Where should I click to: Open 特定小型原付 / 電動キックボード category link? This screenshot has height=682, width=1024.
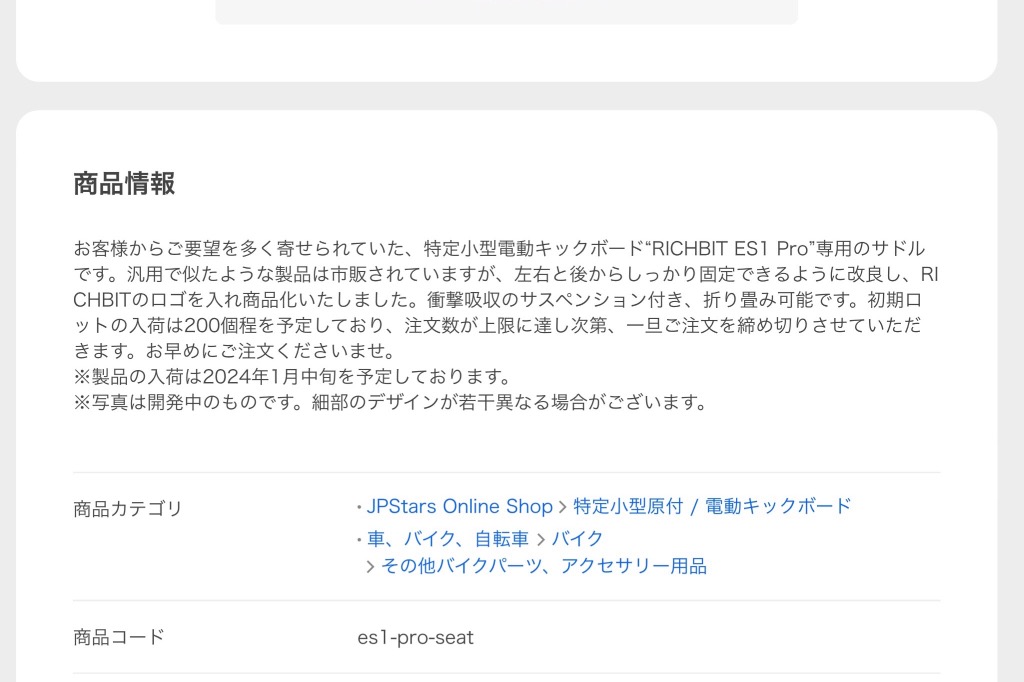tap(712, 506)
